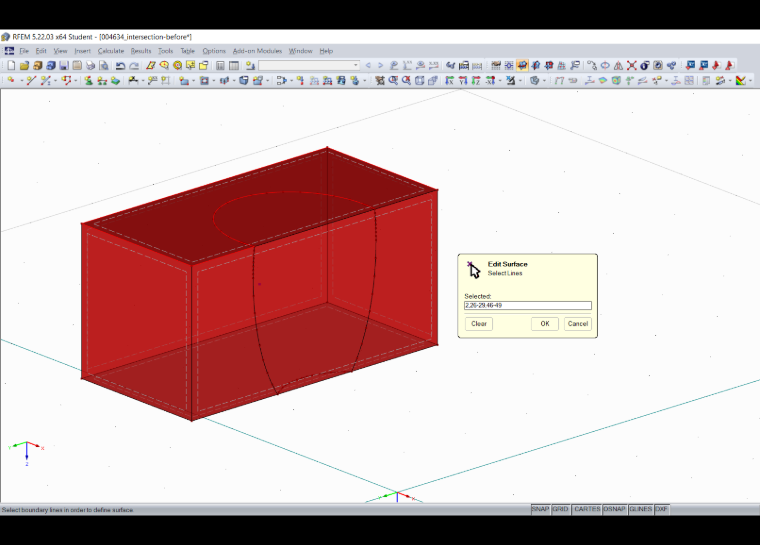Click the New line tool icon

[x=32, y=80]
